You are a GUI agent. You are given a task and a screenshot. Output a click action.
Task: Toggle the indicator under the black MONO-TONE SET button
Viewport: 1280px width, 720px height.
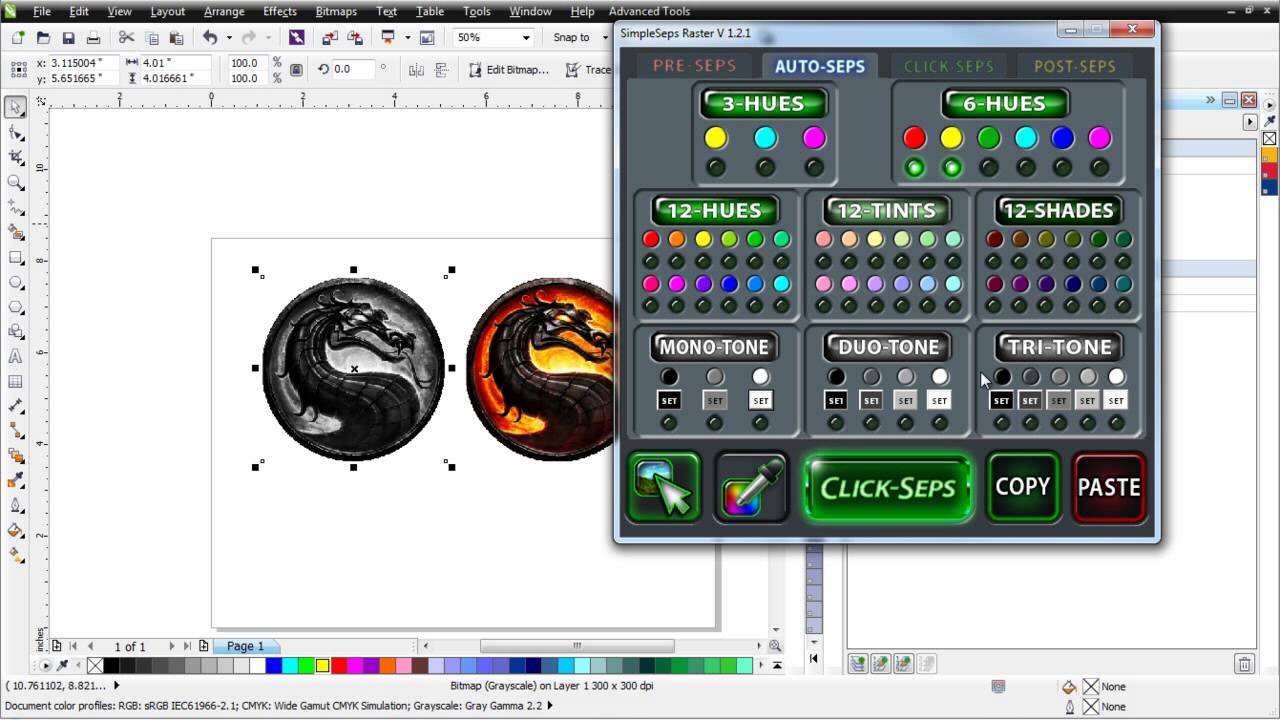(x=669, y=423)
